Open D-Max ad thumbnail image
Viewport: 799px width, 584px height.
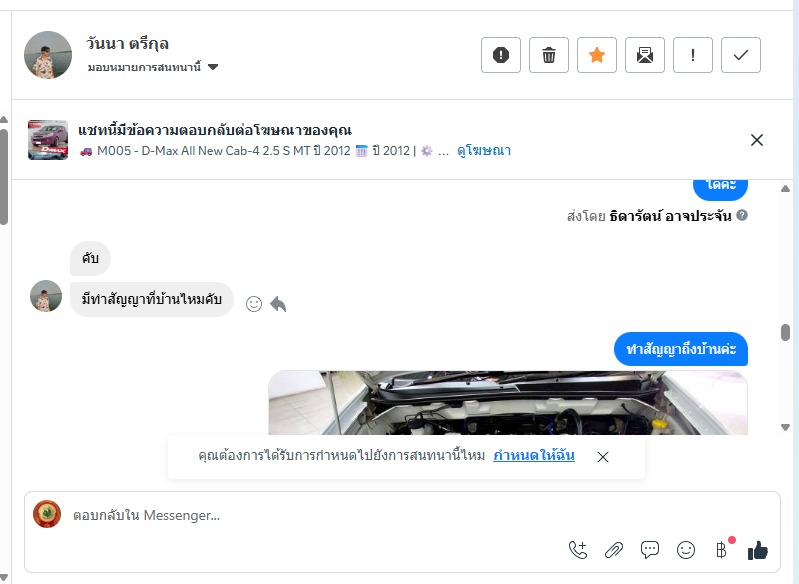pyautogui.click(x=48, y=140)
